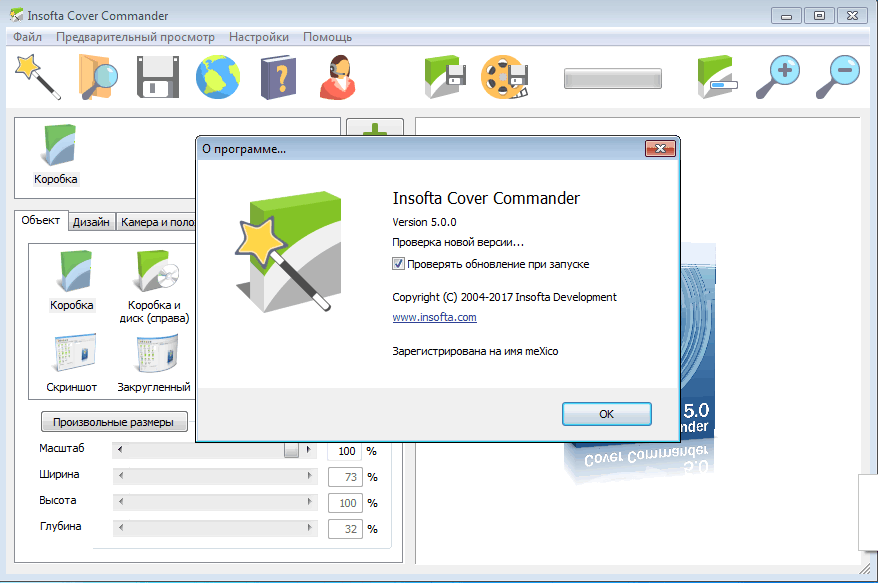Viewport: 878px width, 583px height.
Task: Click the box render settings icon
Action: click(x=717, y=77)
